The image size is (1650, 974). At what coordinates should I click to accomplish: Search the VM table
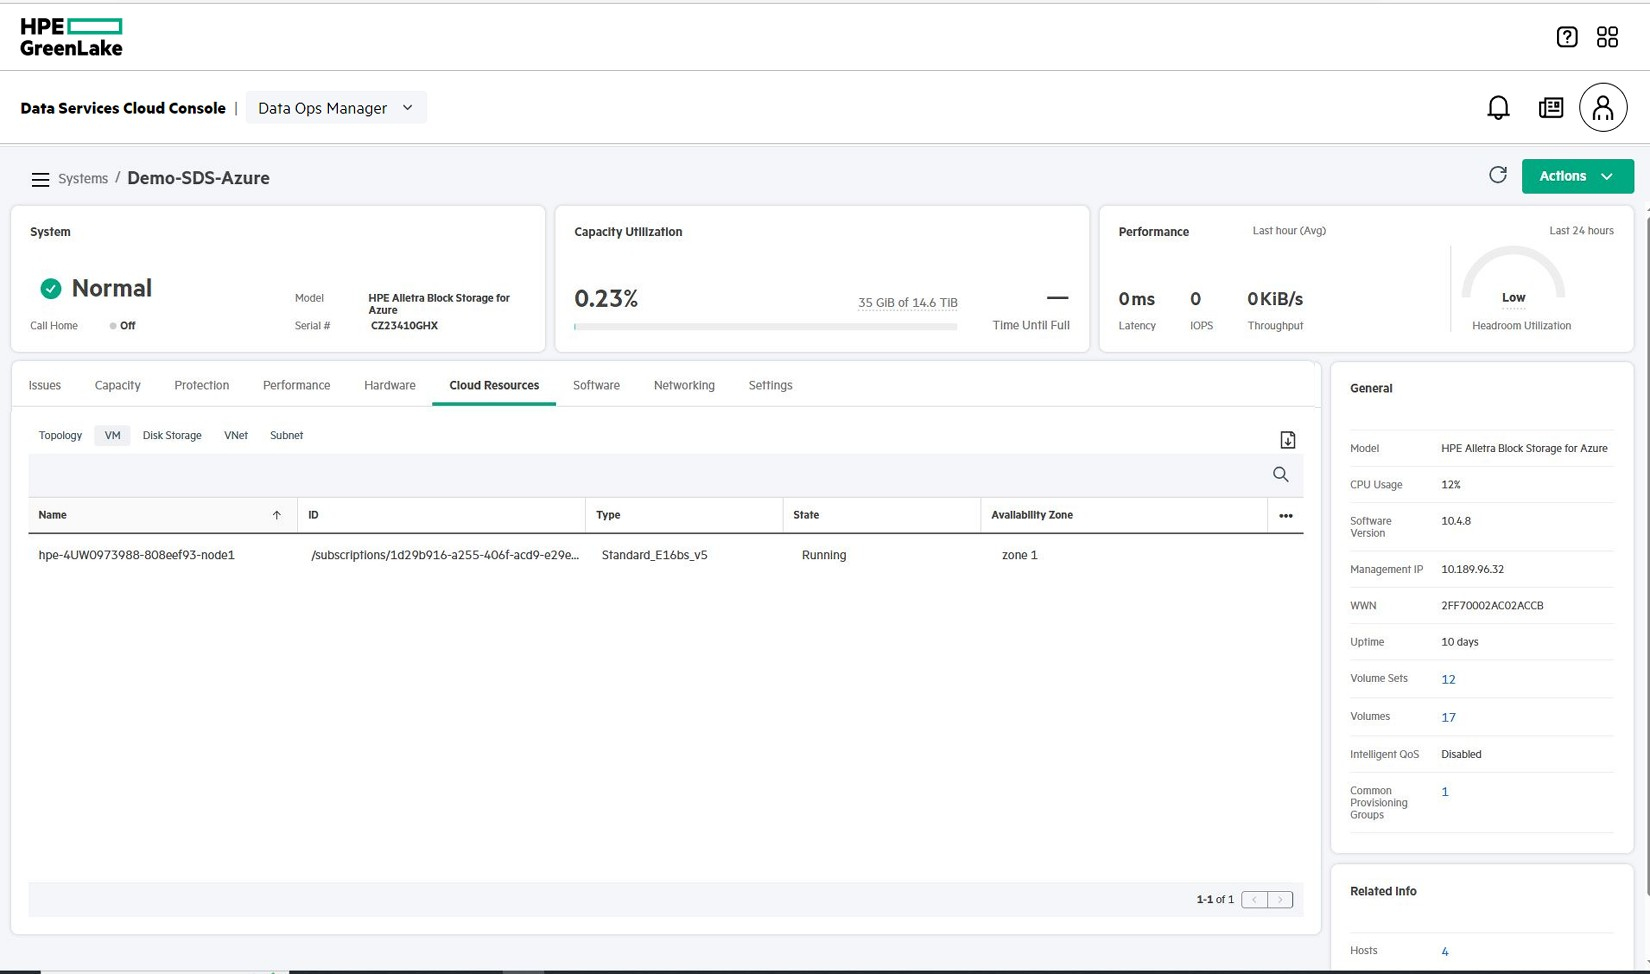pos(1280,474)
